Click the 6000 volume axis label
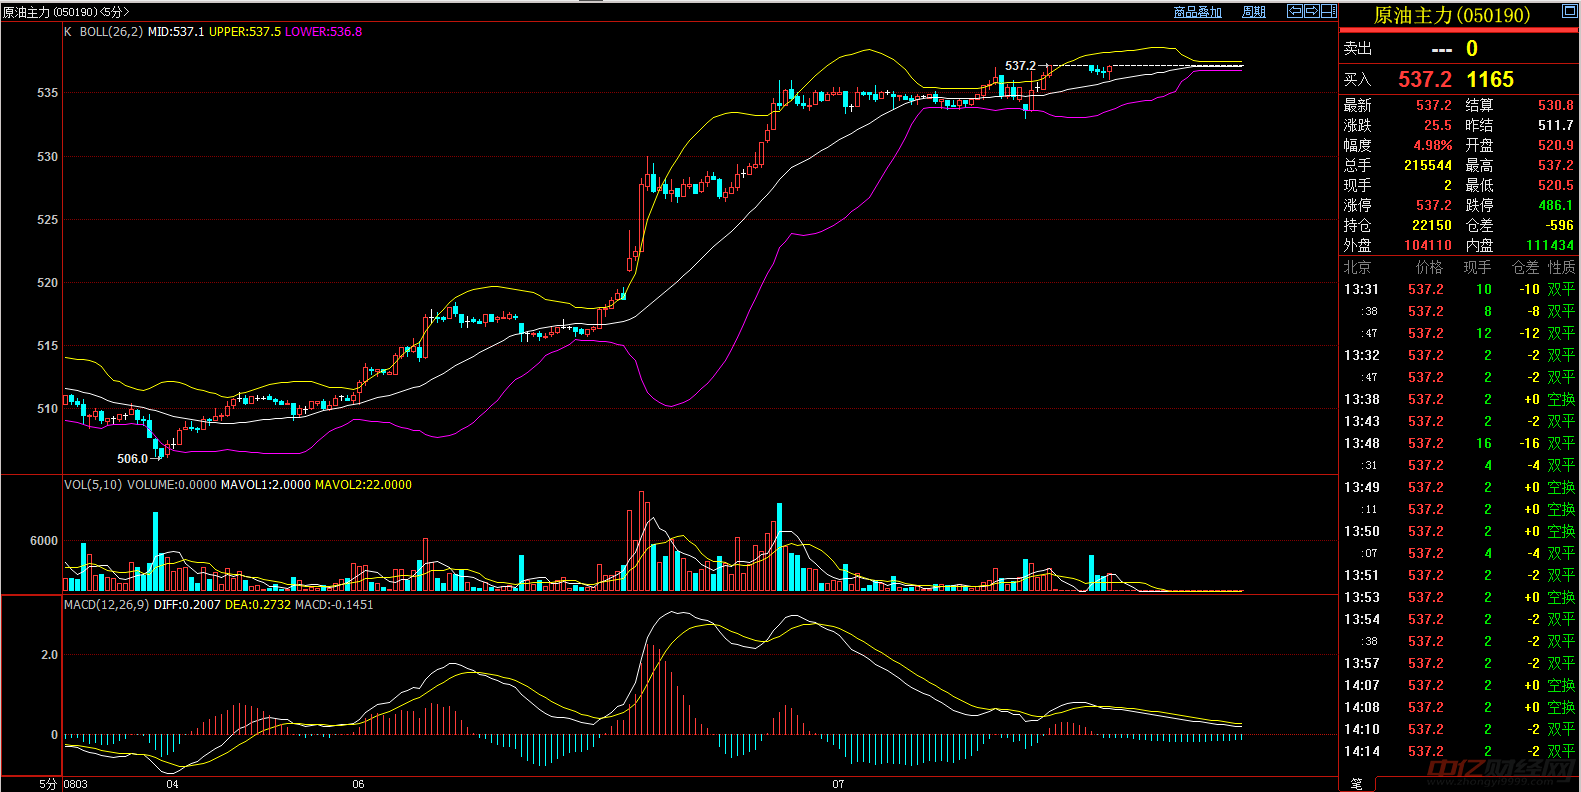1581x792 pixels. pos(44,541)
